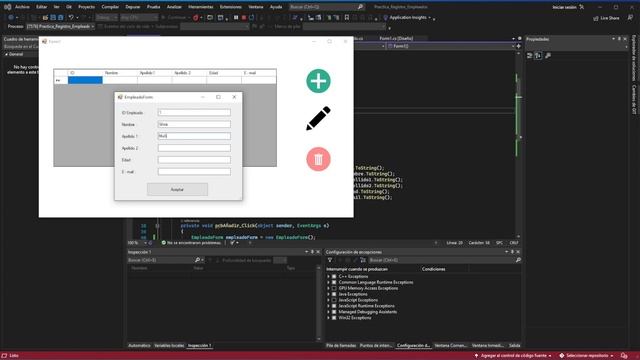Image resolution: width=640 pixels, height=360 pixels.
Task: Toggle JavaScript Runtime Exceptions checkbox
Action: pos(334,306)
